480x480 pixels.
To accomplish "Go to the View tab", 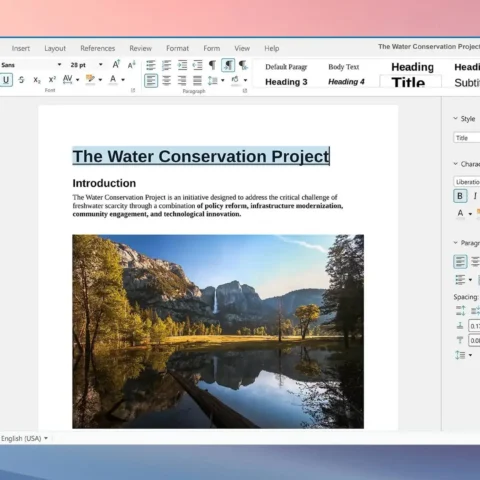I will coord(242,48).
